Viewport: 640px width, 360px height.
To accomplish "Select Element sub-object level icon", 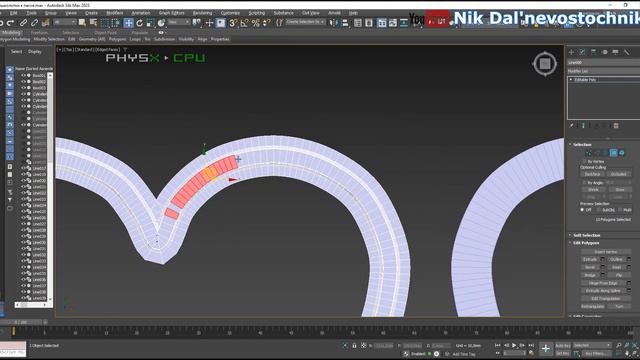I will click(622, 153).
